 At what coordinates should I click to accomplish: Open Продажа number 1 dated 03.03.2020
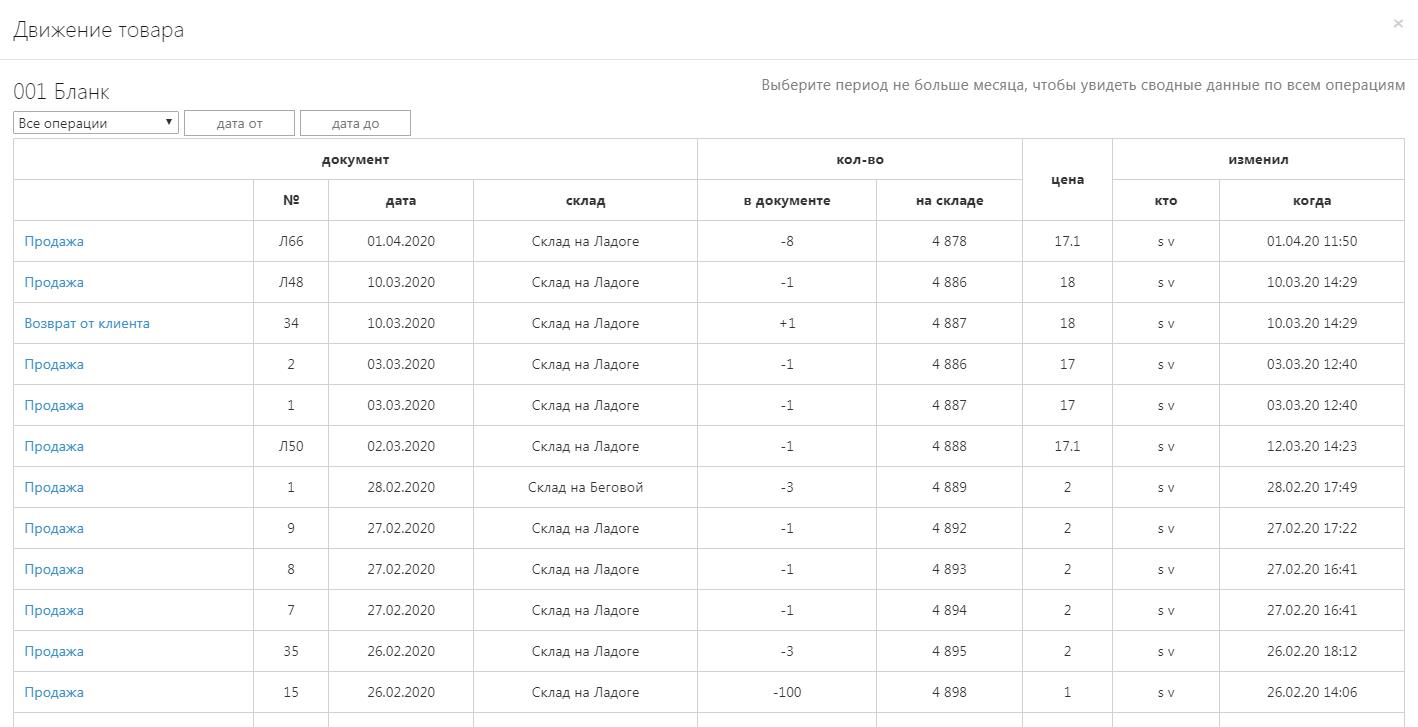tap(54, 405)
